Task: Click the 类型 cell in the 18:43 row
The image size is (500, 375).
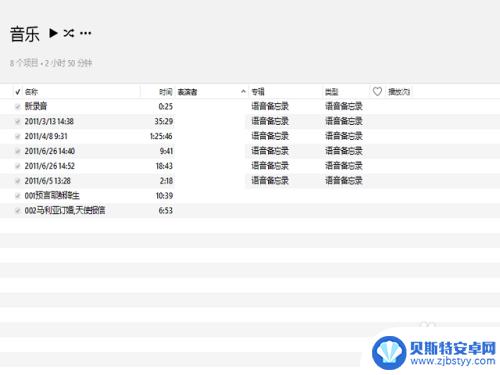Action: [x=344, y=166]
